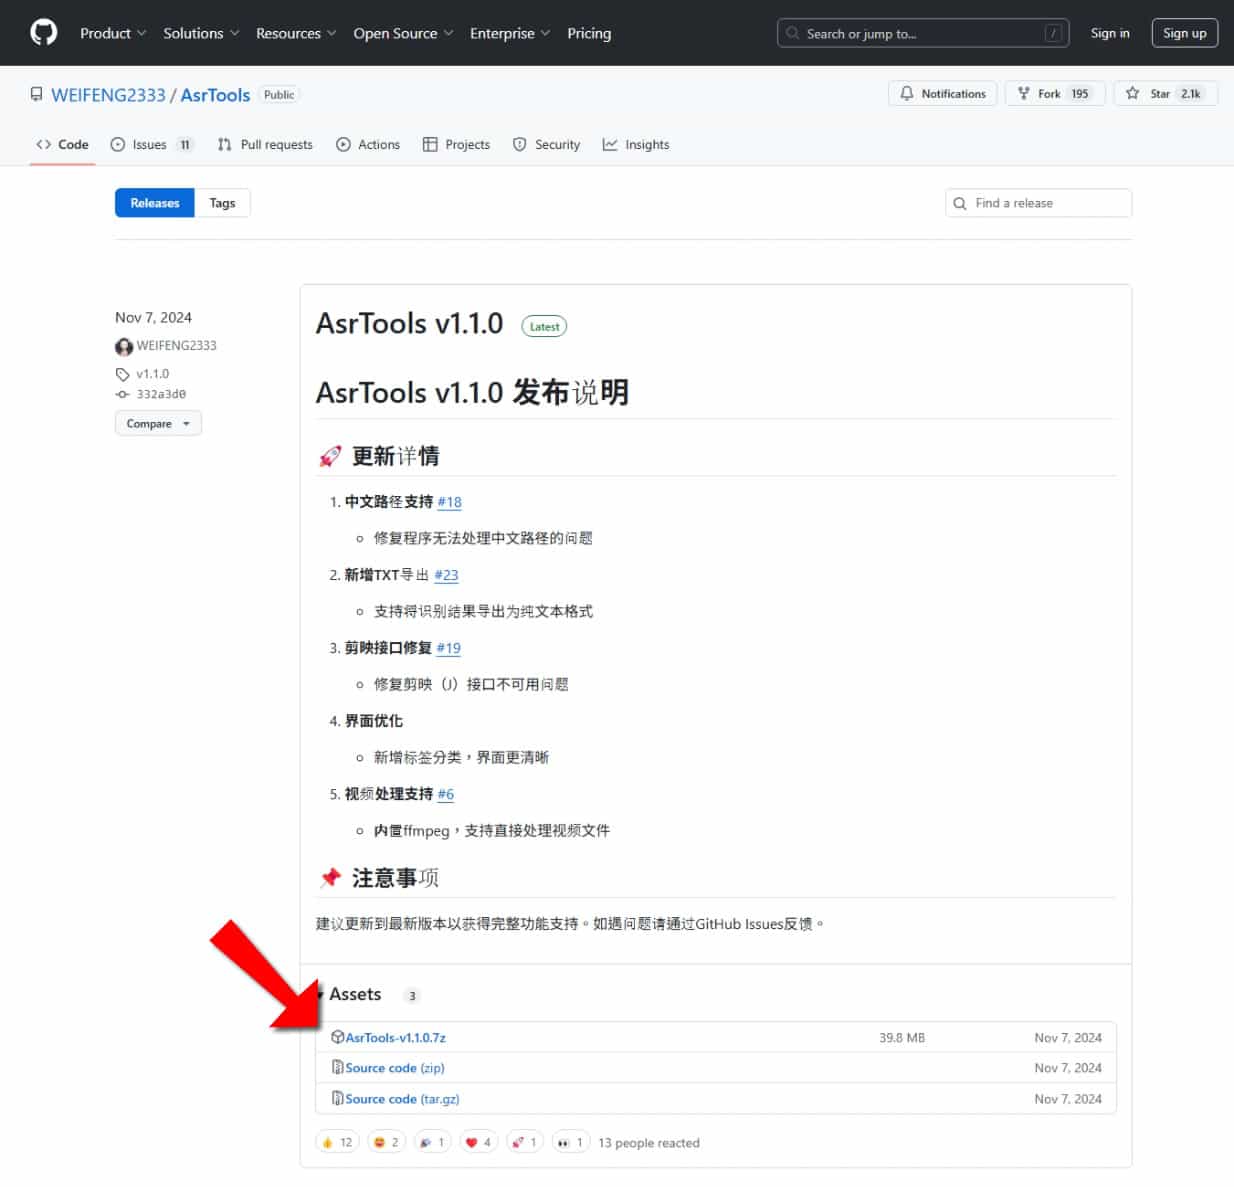Open the WEIFENG2333 owner link
The height and width of the screenshot is (1187, 1234).
(108, 95)
